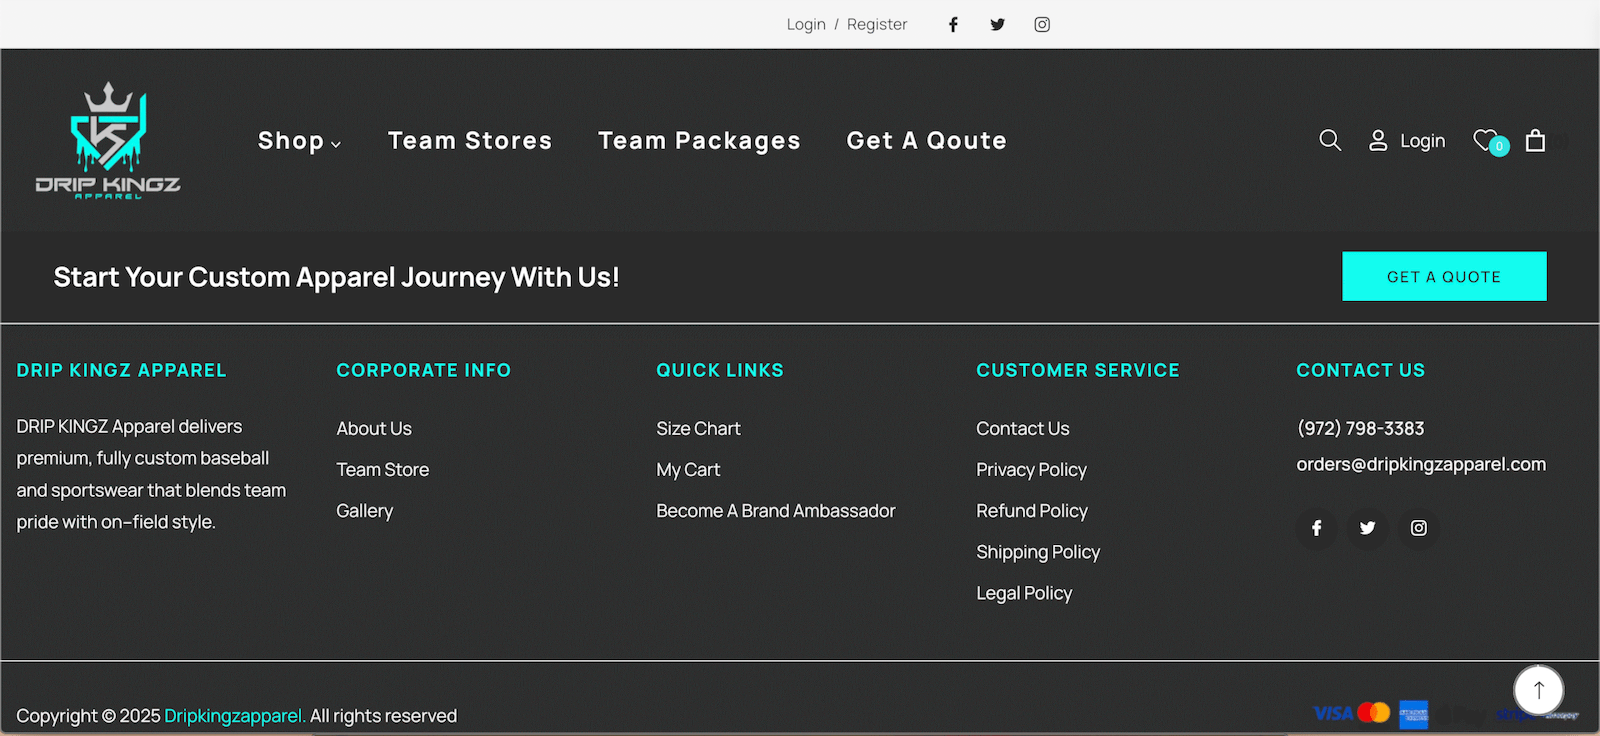Click the Facebook icon in top bar
The height and width of the screenshot is (736, 1600).
coord(953,24)
